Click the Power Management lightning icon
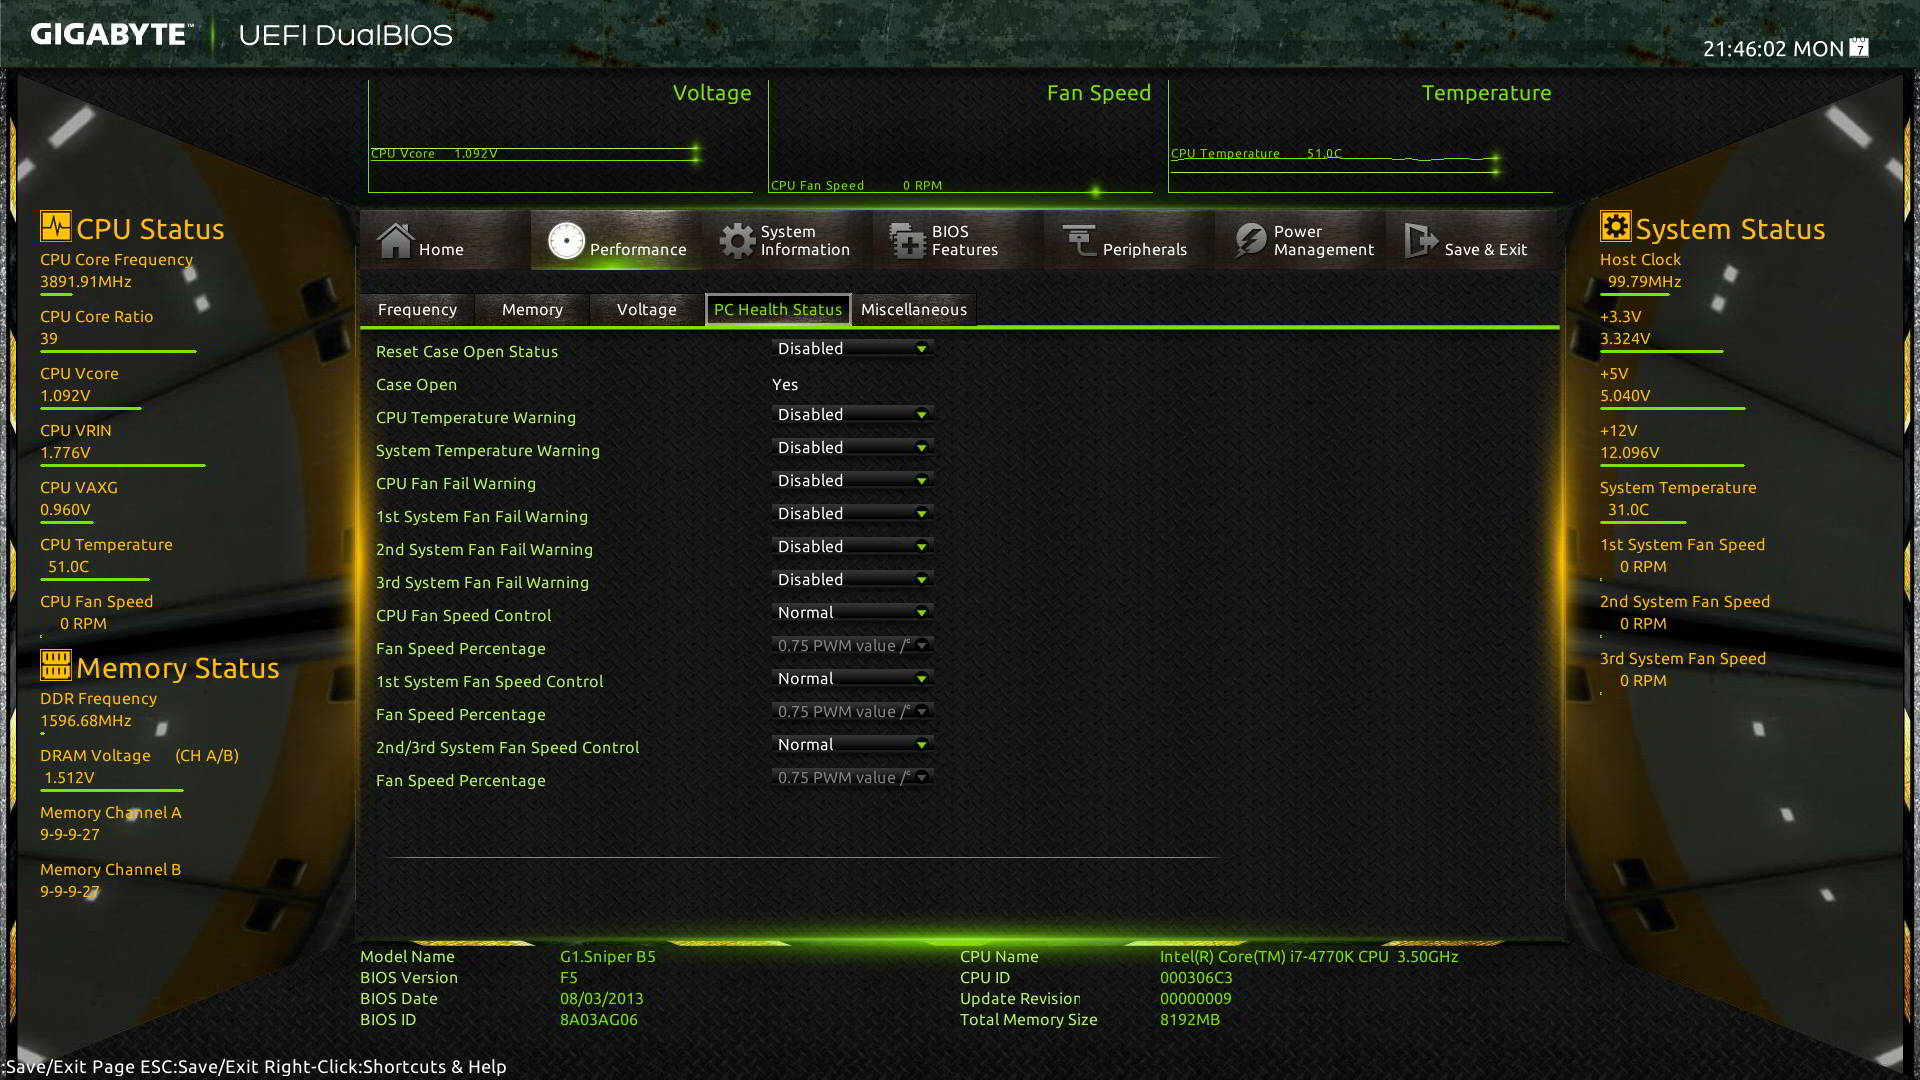This screenshot has height=1080, width=1920. coord(1250,240)
